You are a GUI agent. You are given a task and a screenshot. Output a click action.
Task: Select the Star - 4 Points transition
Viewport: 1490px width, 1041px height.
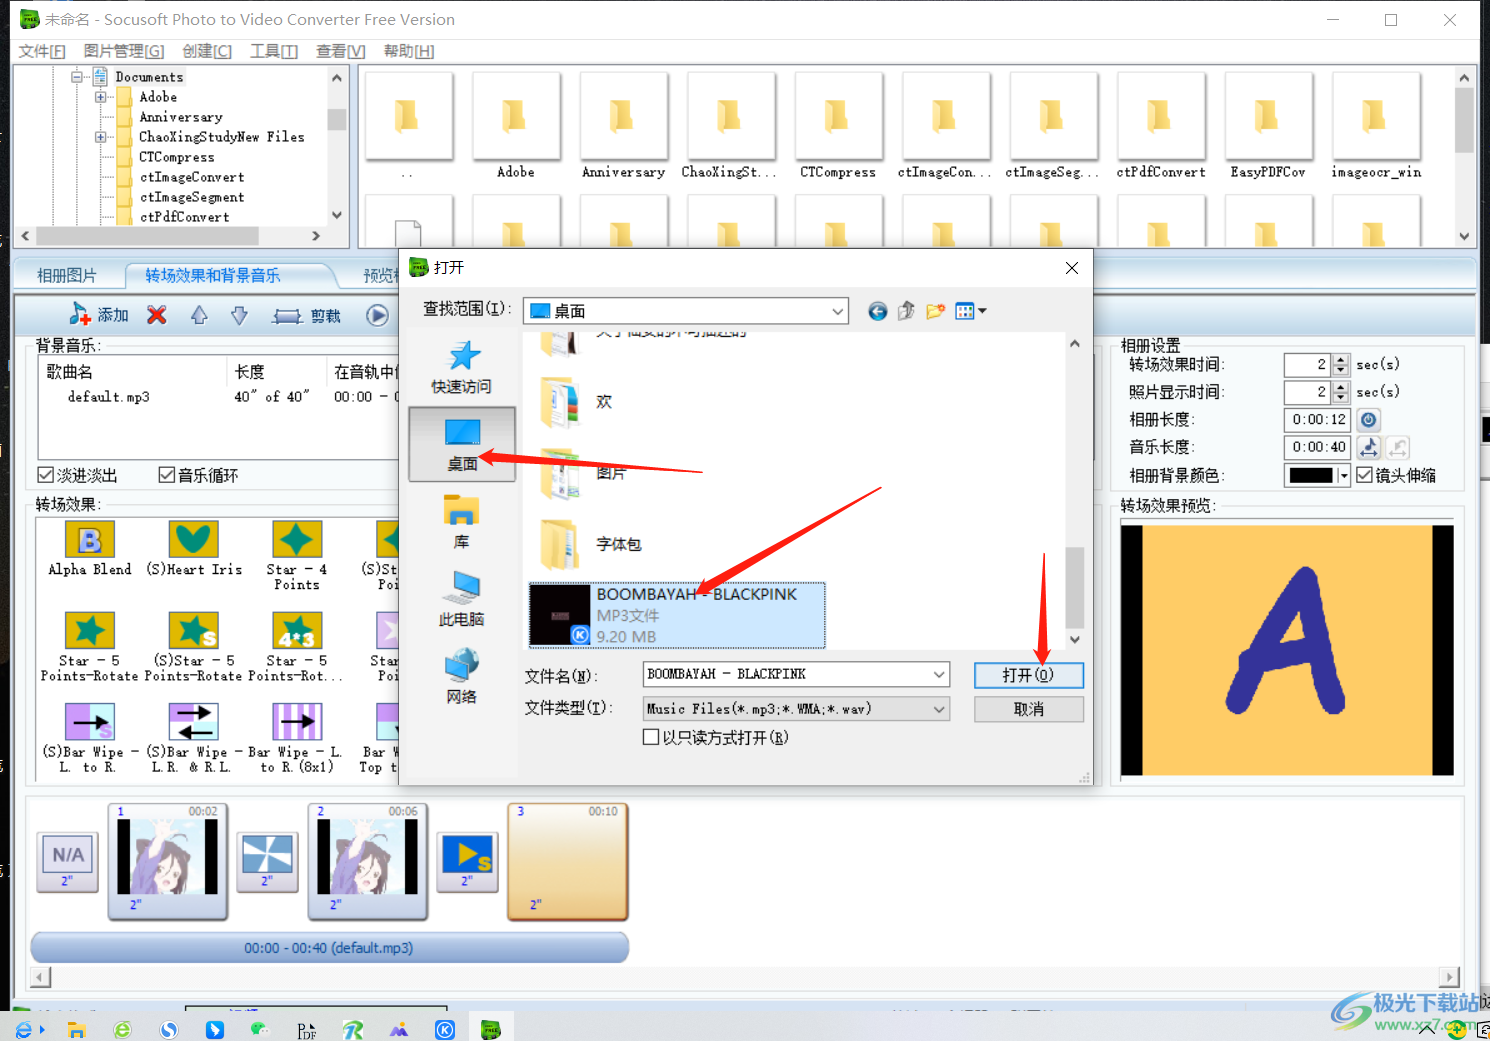tap(297, 556)
